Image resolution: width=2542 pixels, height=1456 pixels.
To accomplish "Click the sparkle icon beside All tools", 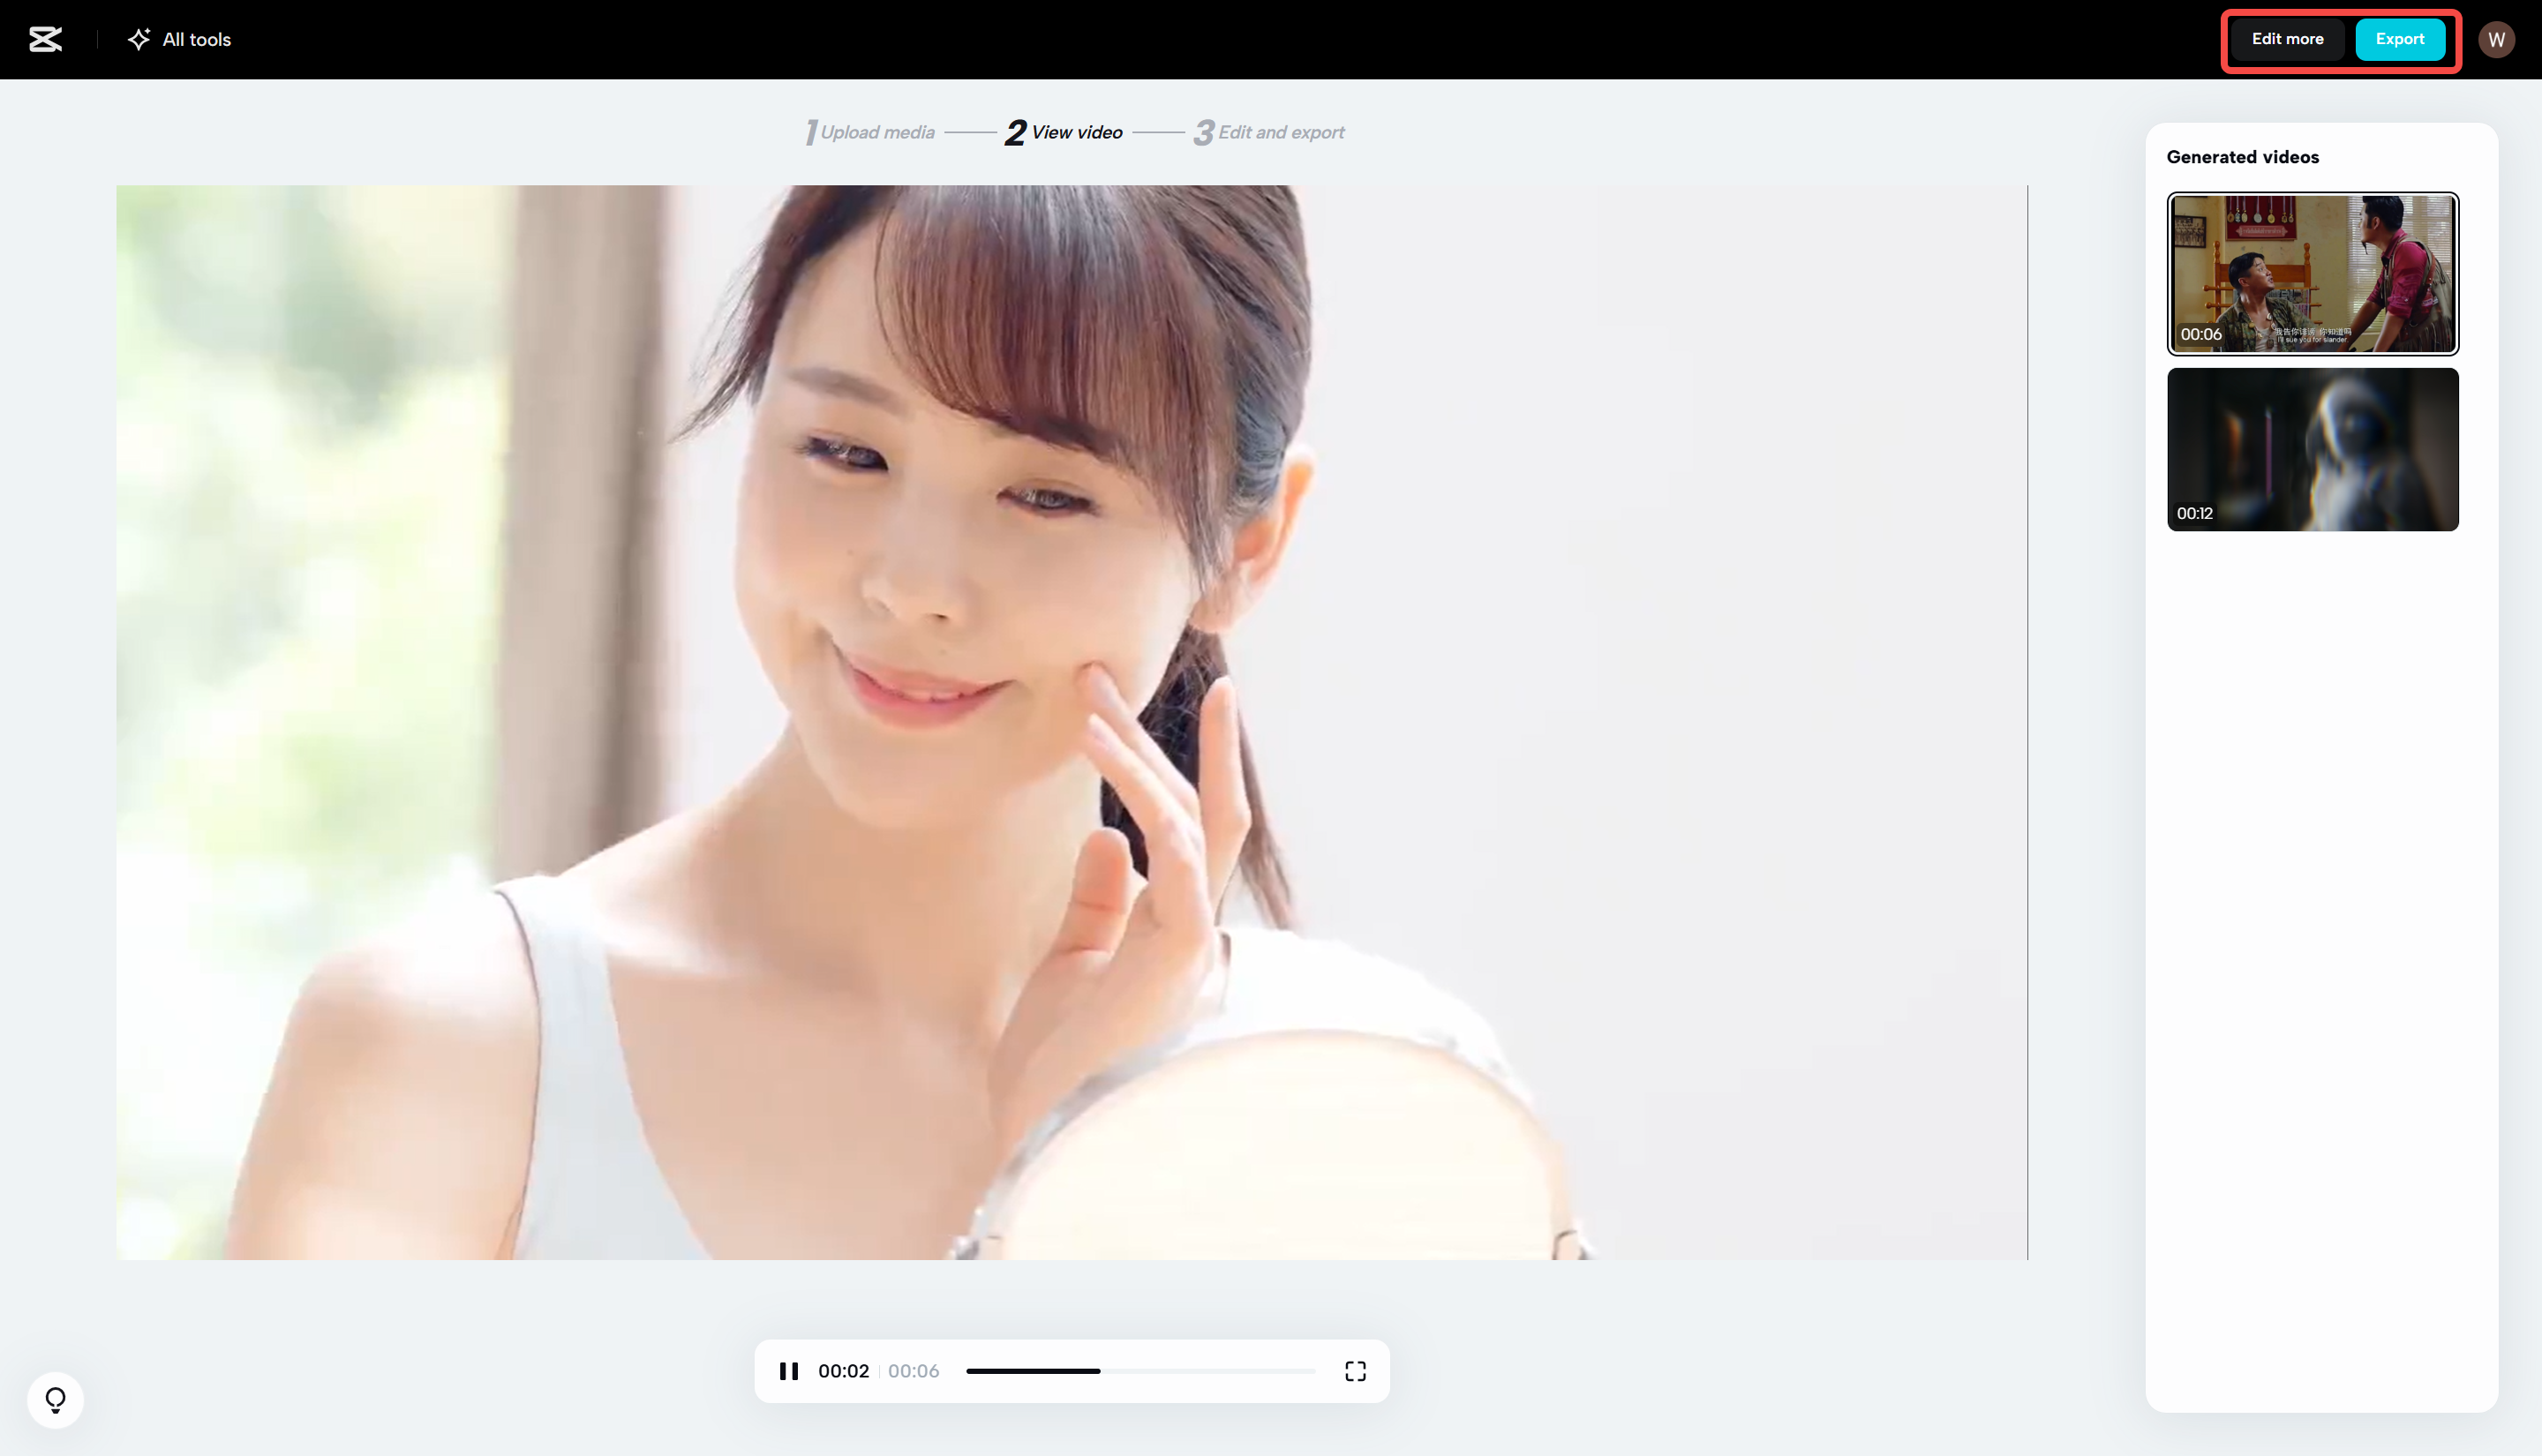I will click(139, 39).
